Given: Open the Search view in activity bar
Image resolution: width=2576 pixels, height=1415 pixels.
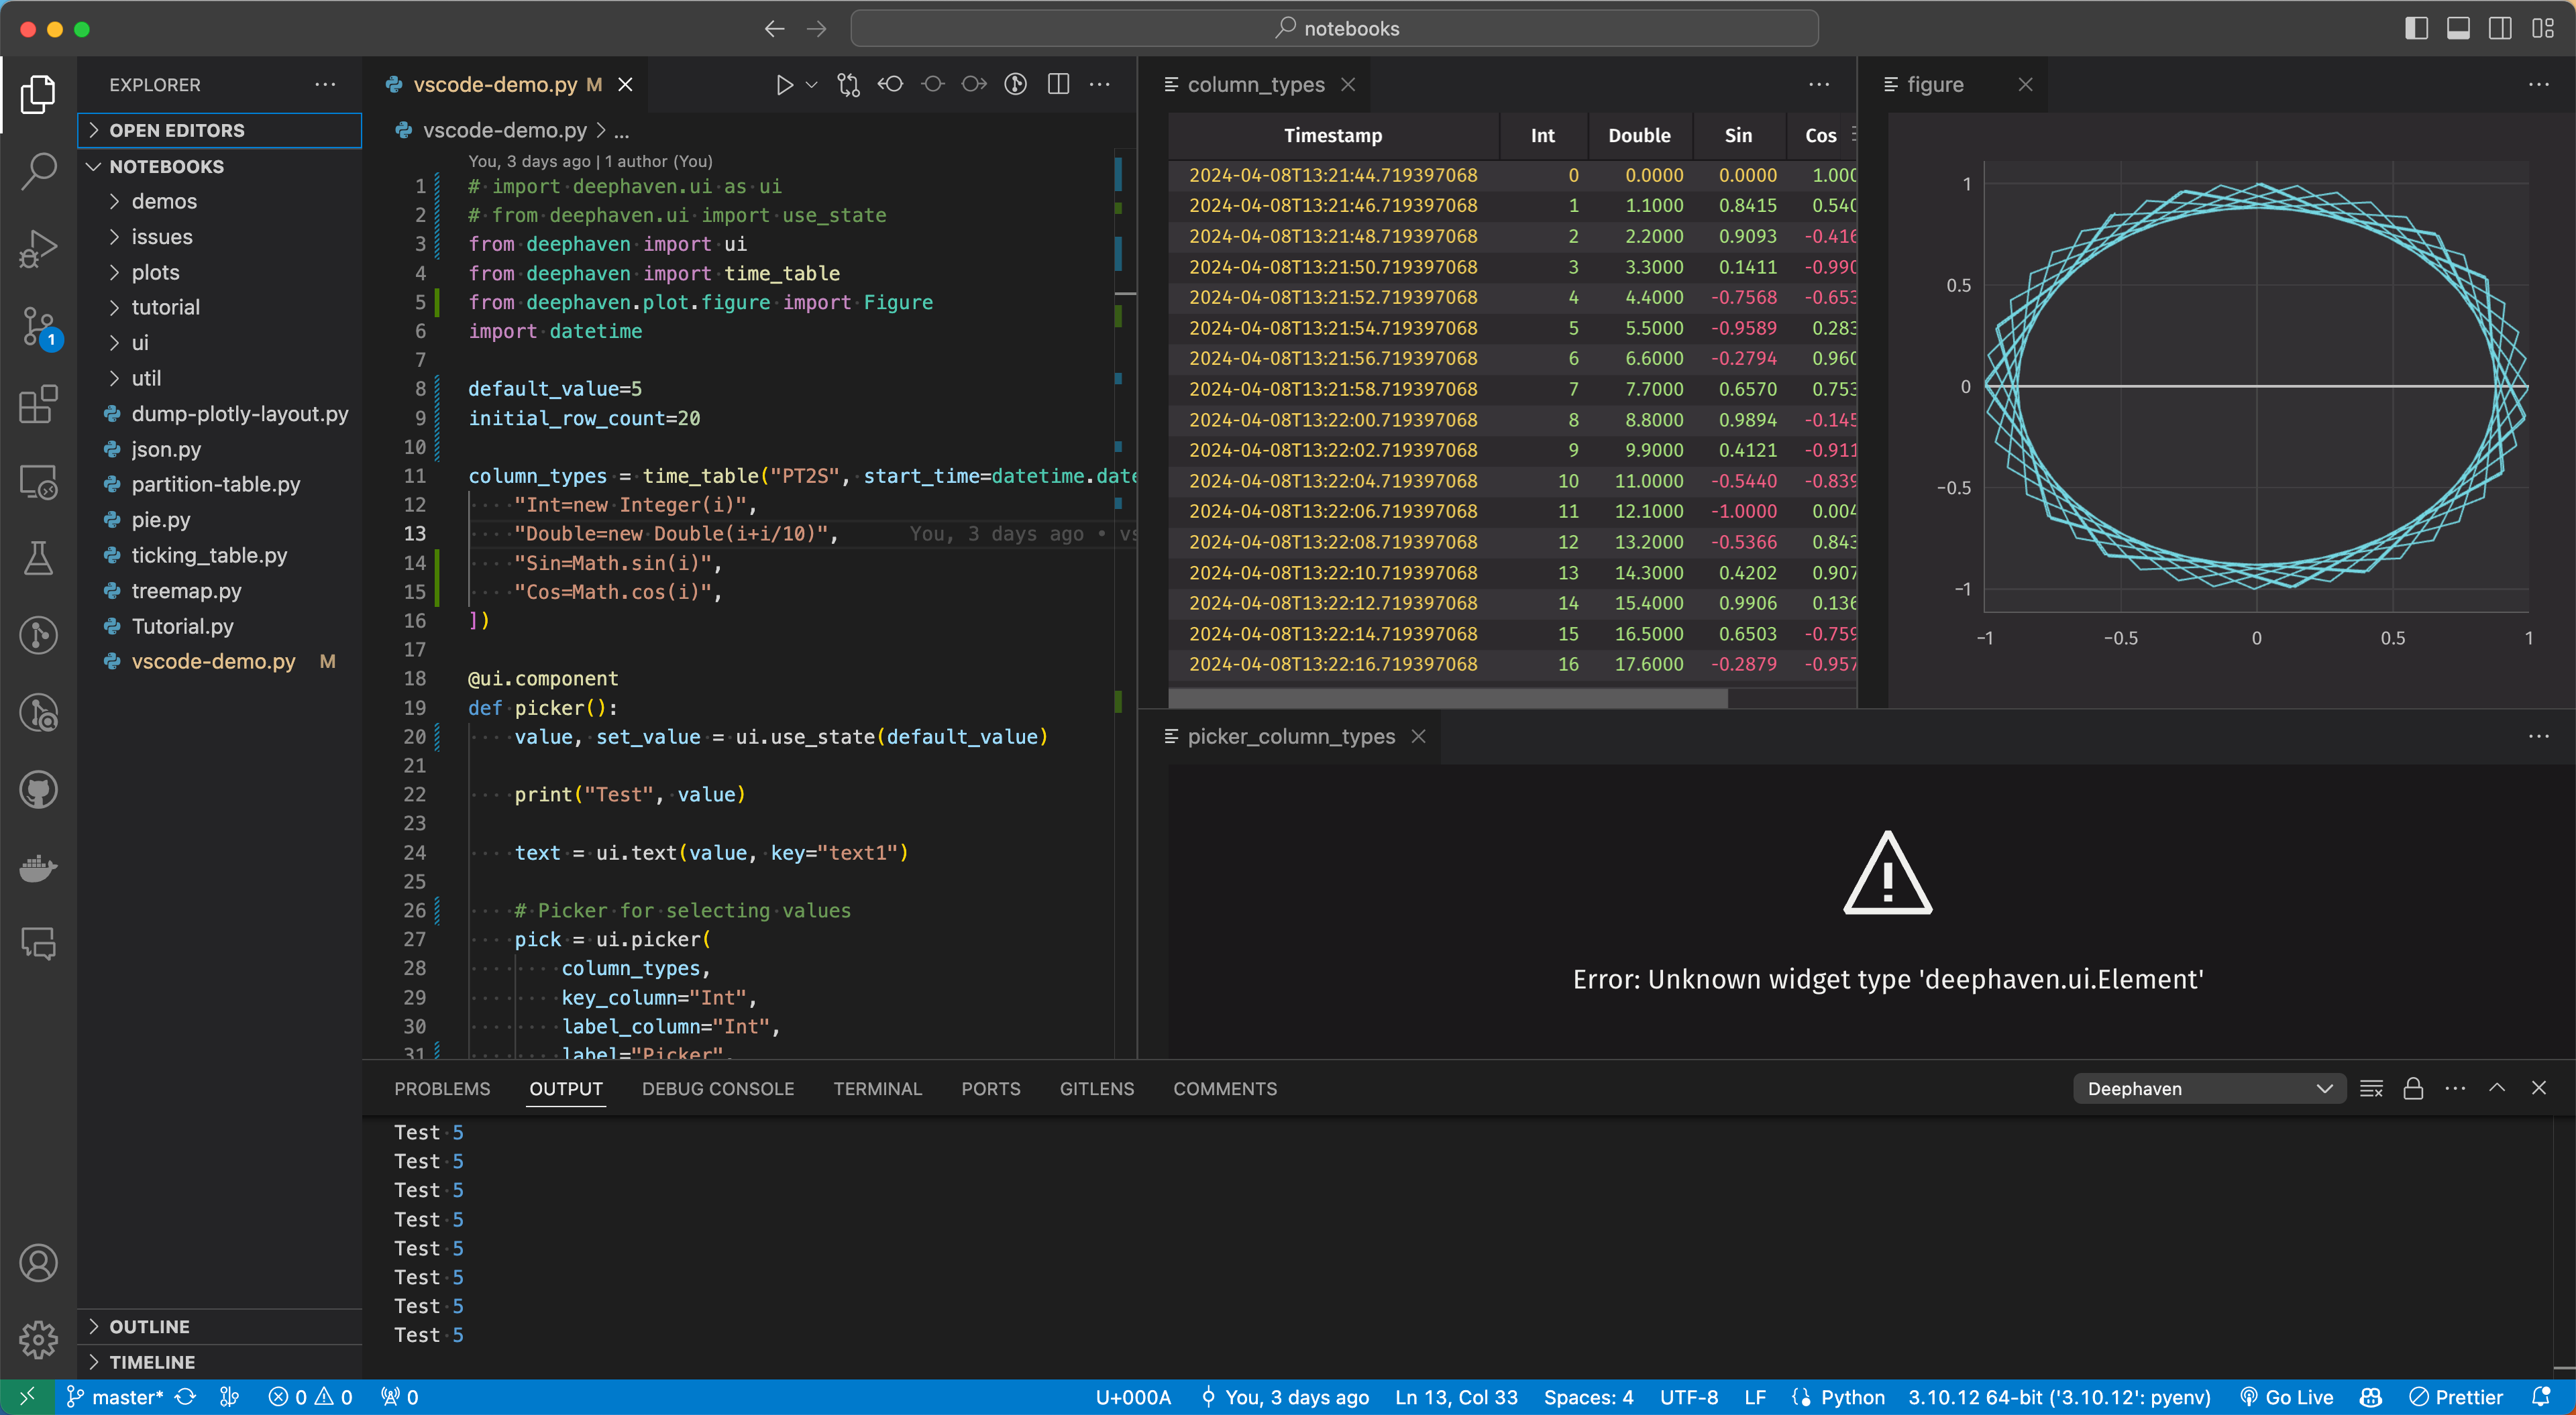Looking at the screenshot, I should 38,171.
